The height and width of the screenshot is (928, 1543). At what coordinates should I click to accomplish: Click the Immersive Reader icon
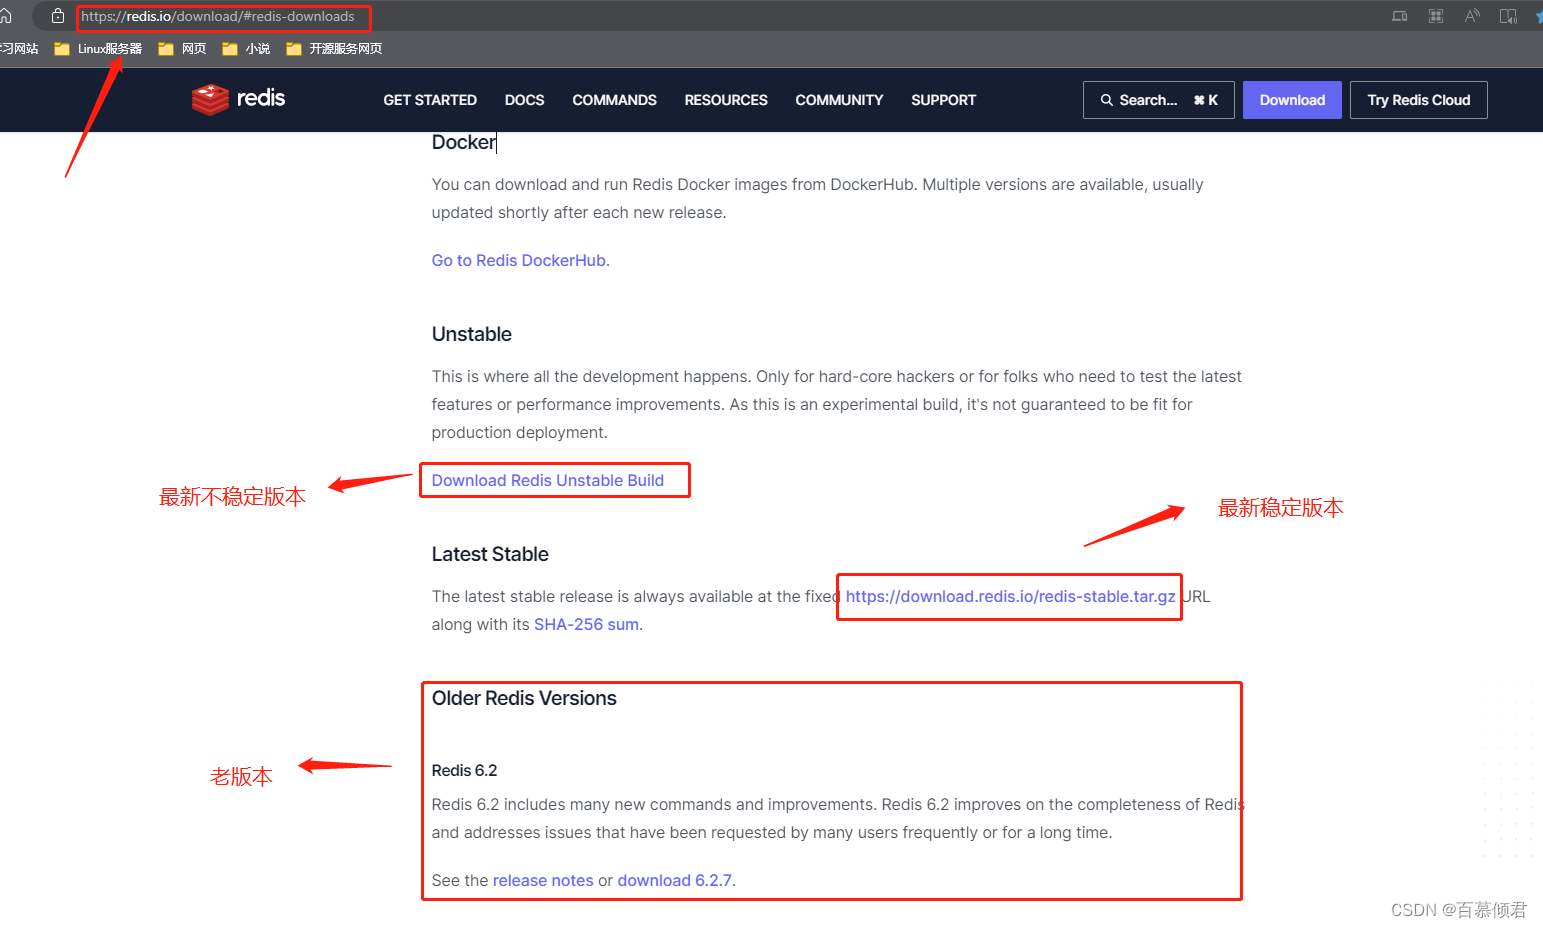pos(1508,16)
